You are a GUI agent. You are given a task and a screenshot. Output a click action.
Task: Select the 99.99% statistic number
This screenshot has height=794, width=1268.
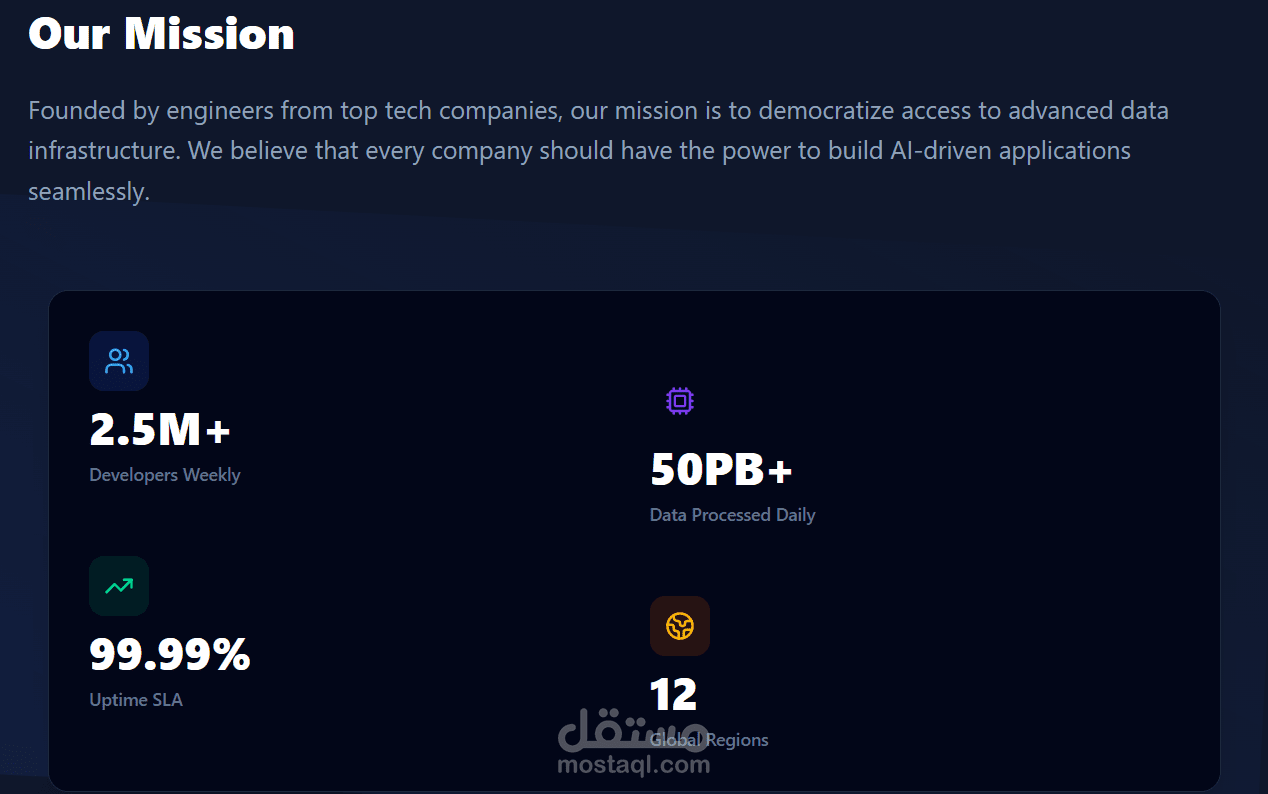[169, 655]
